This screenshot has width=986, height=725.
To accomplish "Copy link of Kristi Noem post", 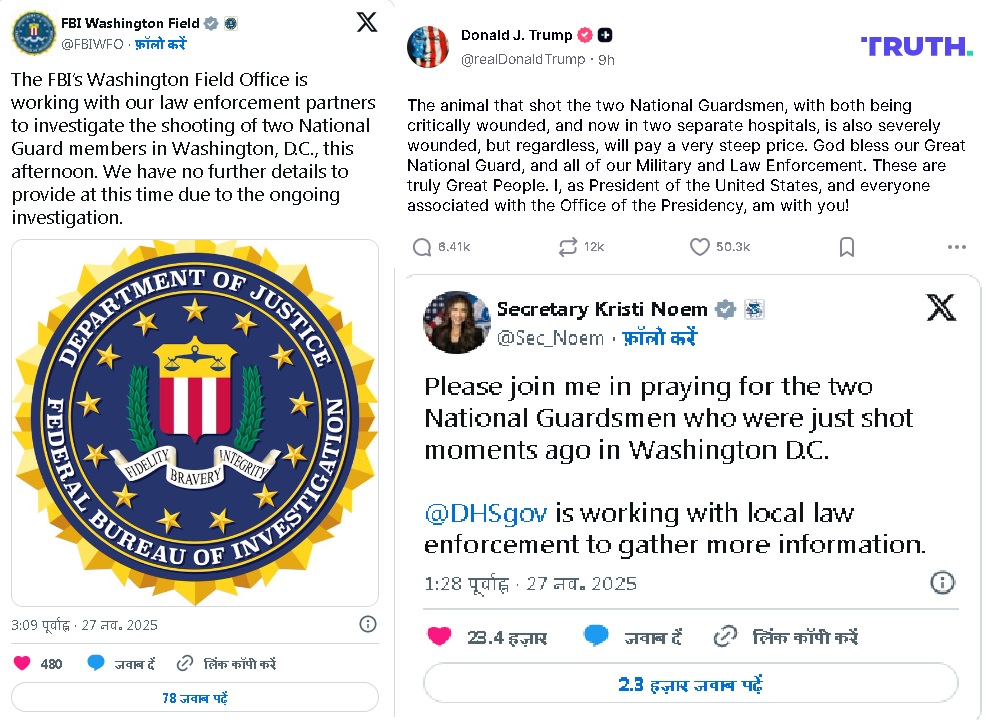I will (x=786, y=636).
